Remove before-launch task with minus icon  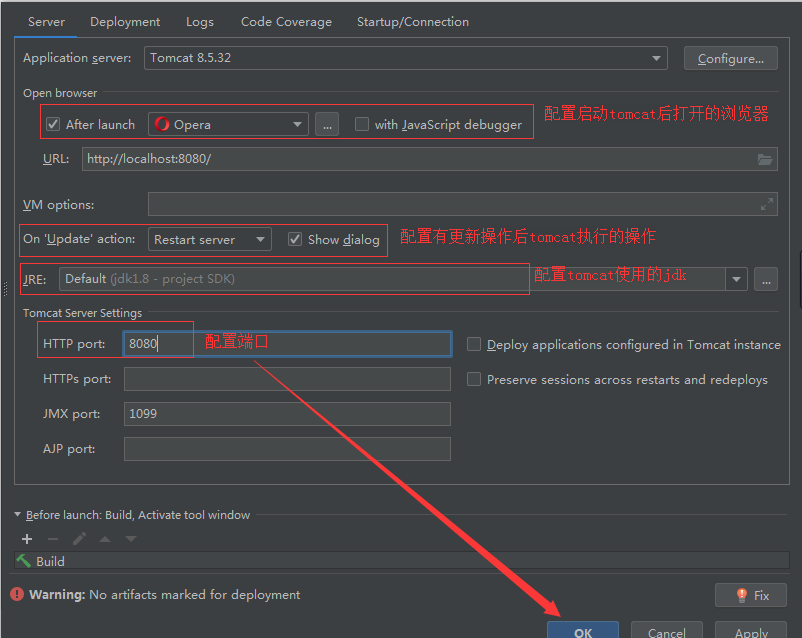tap(53, 539)
